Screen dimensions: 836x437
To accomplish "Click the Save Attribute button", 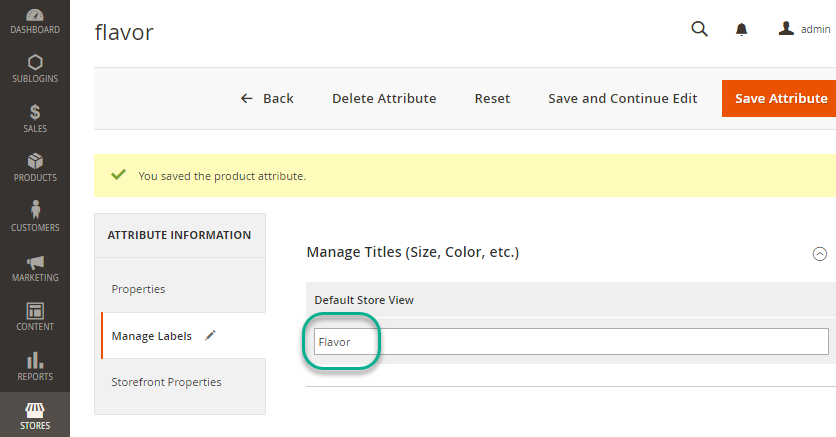I will (x=780, y=98).
